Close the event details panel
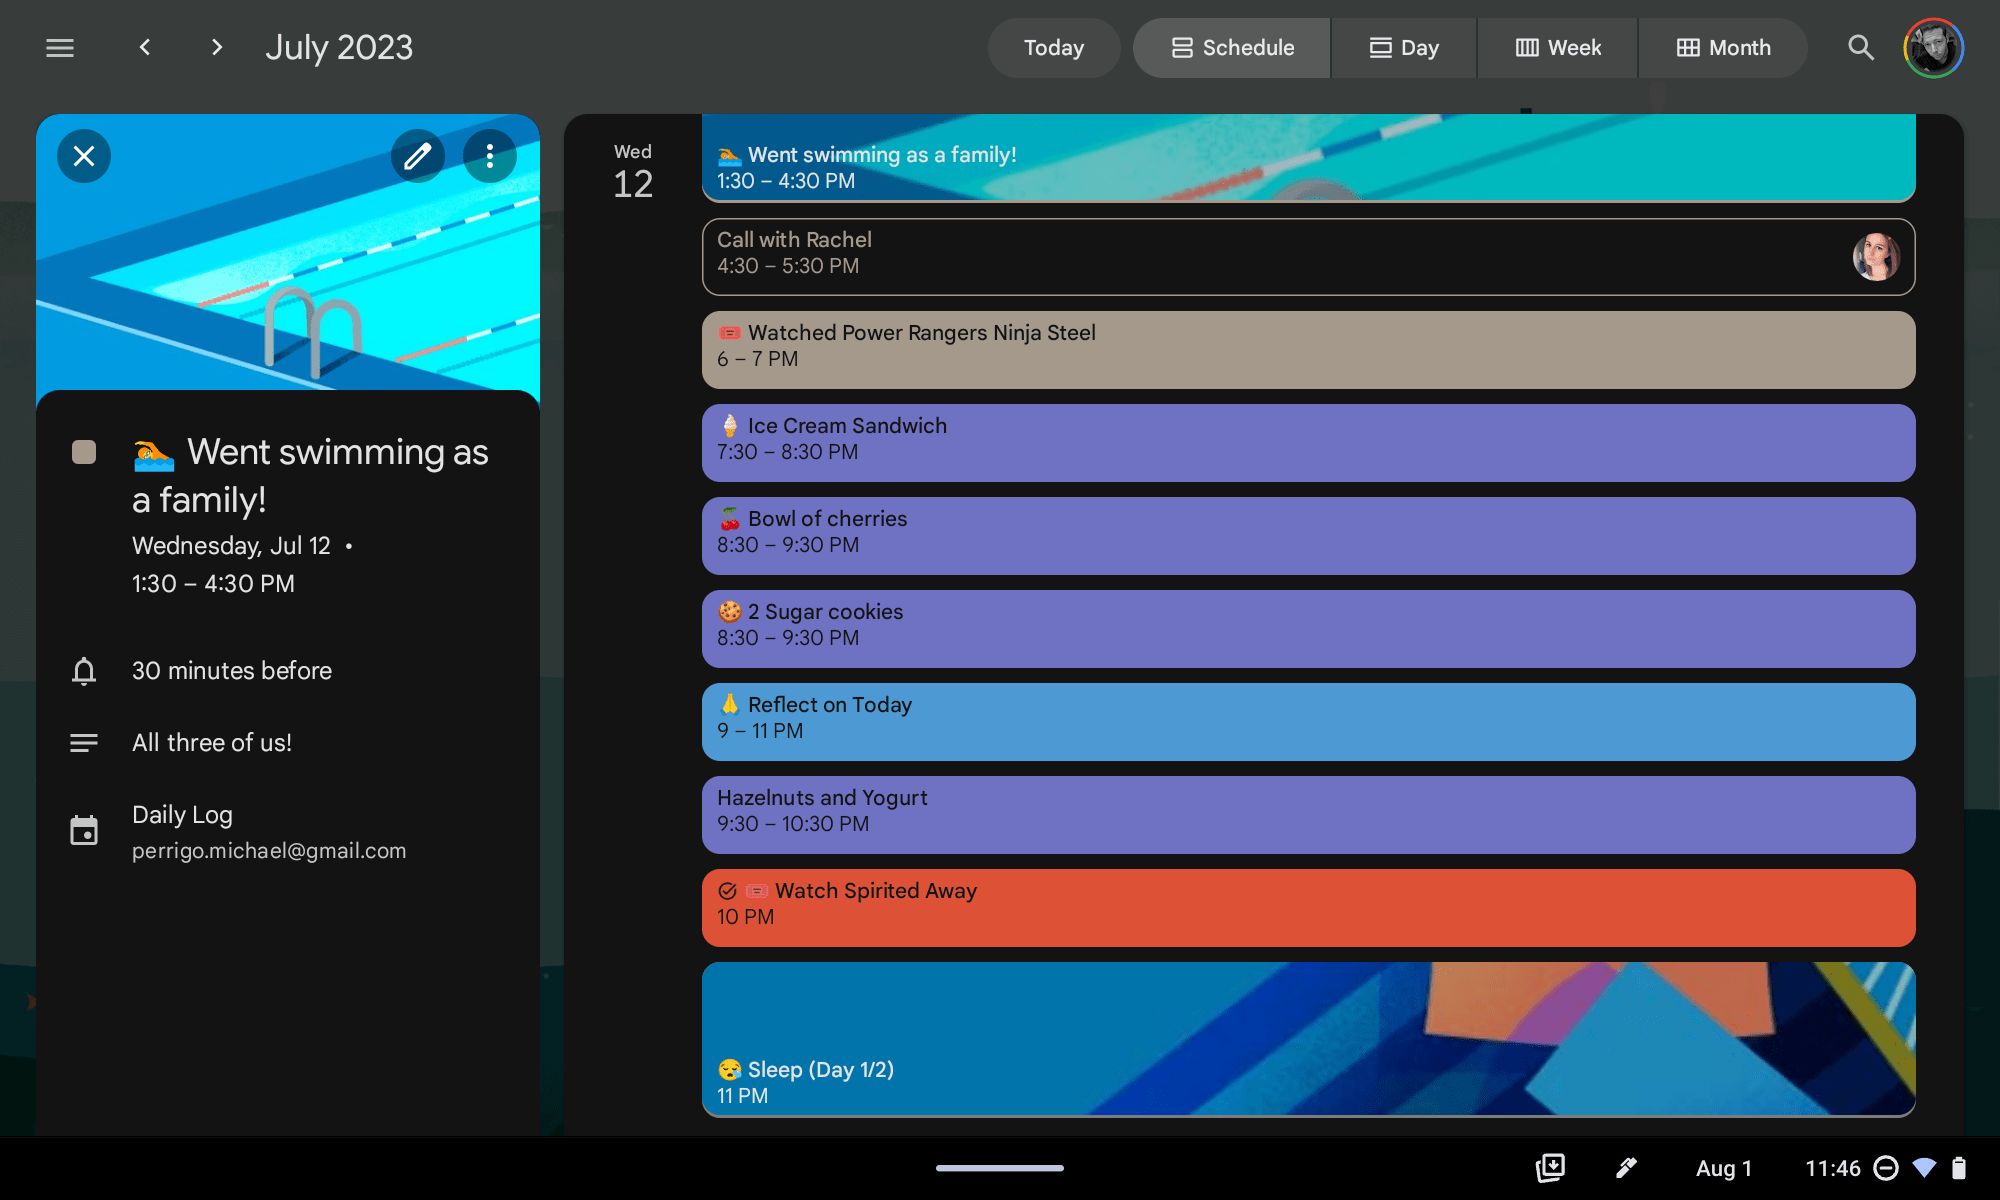This screenshot has height=1200, width=2000. point(84,156)
